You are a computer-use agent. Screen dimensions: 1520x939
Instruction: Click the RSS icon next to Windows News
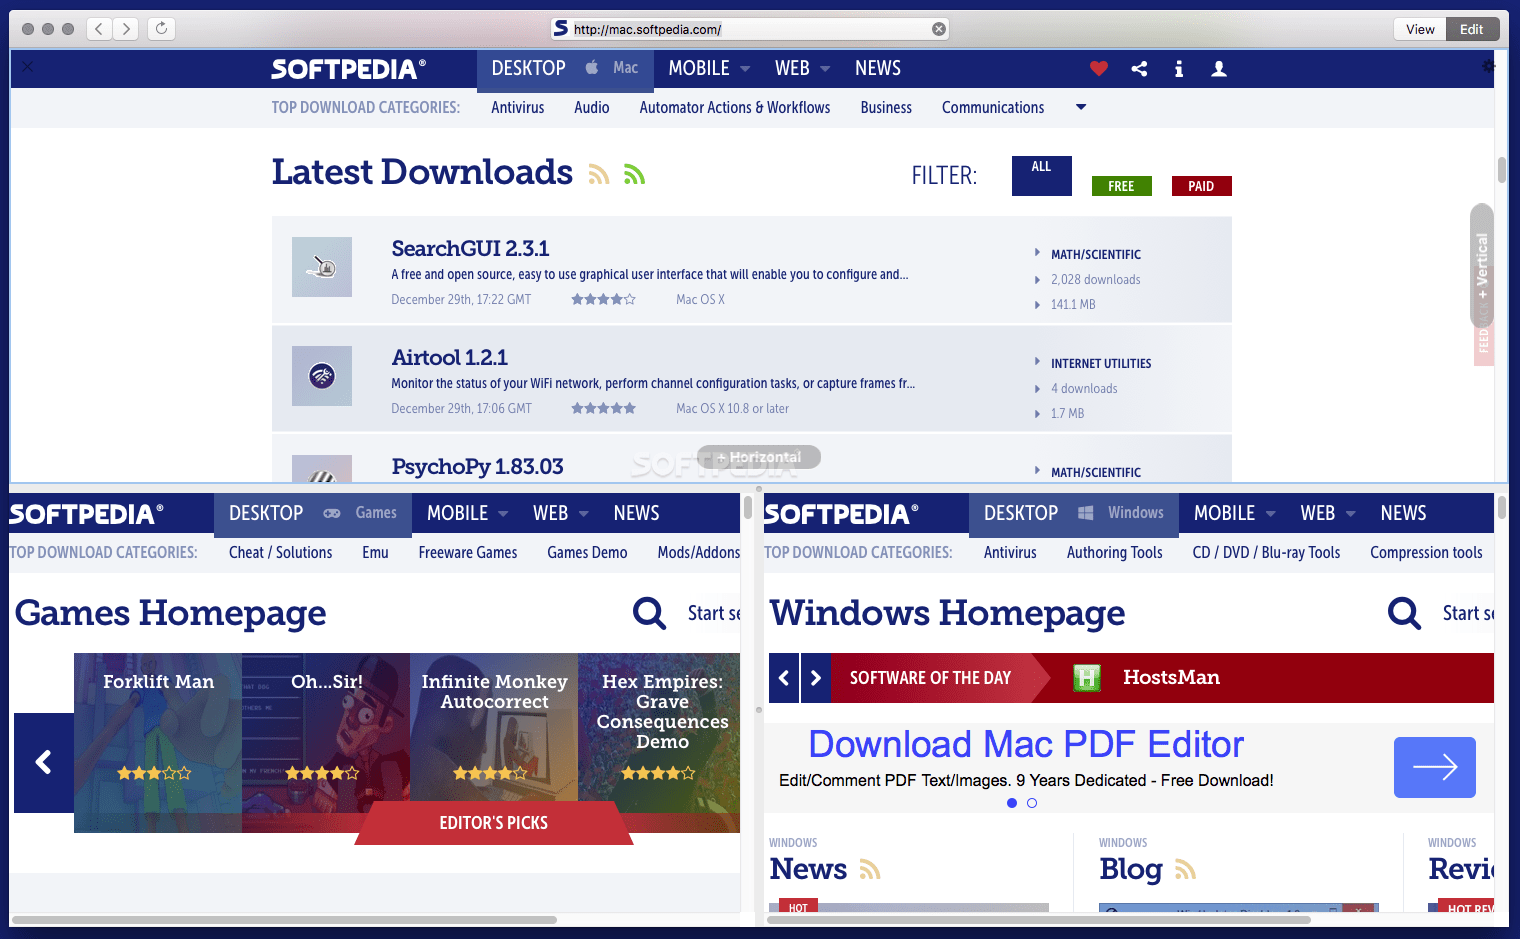[870, 870]
